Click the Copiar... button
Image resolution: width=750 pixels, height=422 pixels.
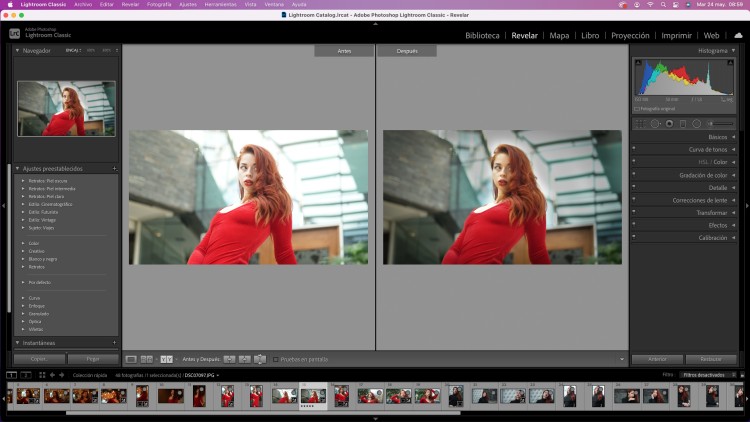[39, 359]
